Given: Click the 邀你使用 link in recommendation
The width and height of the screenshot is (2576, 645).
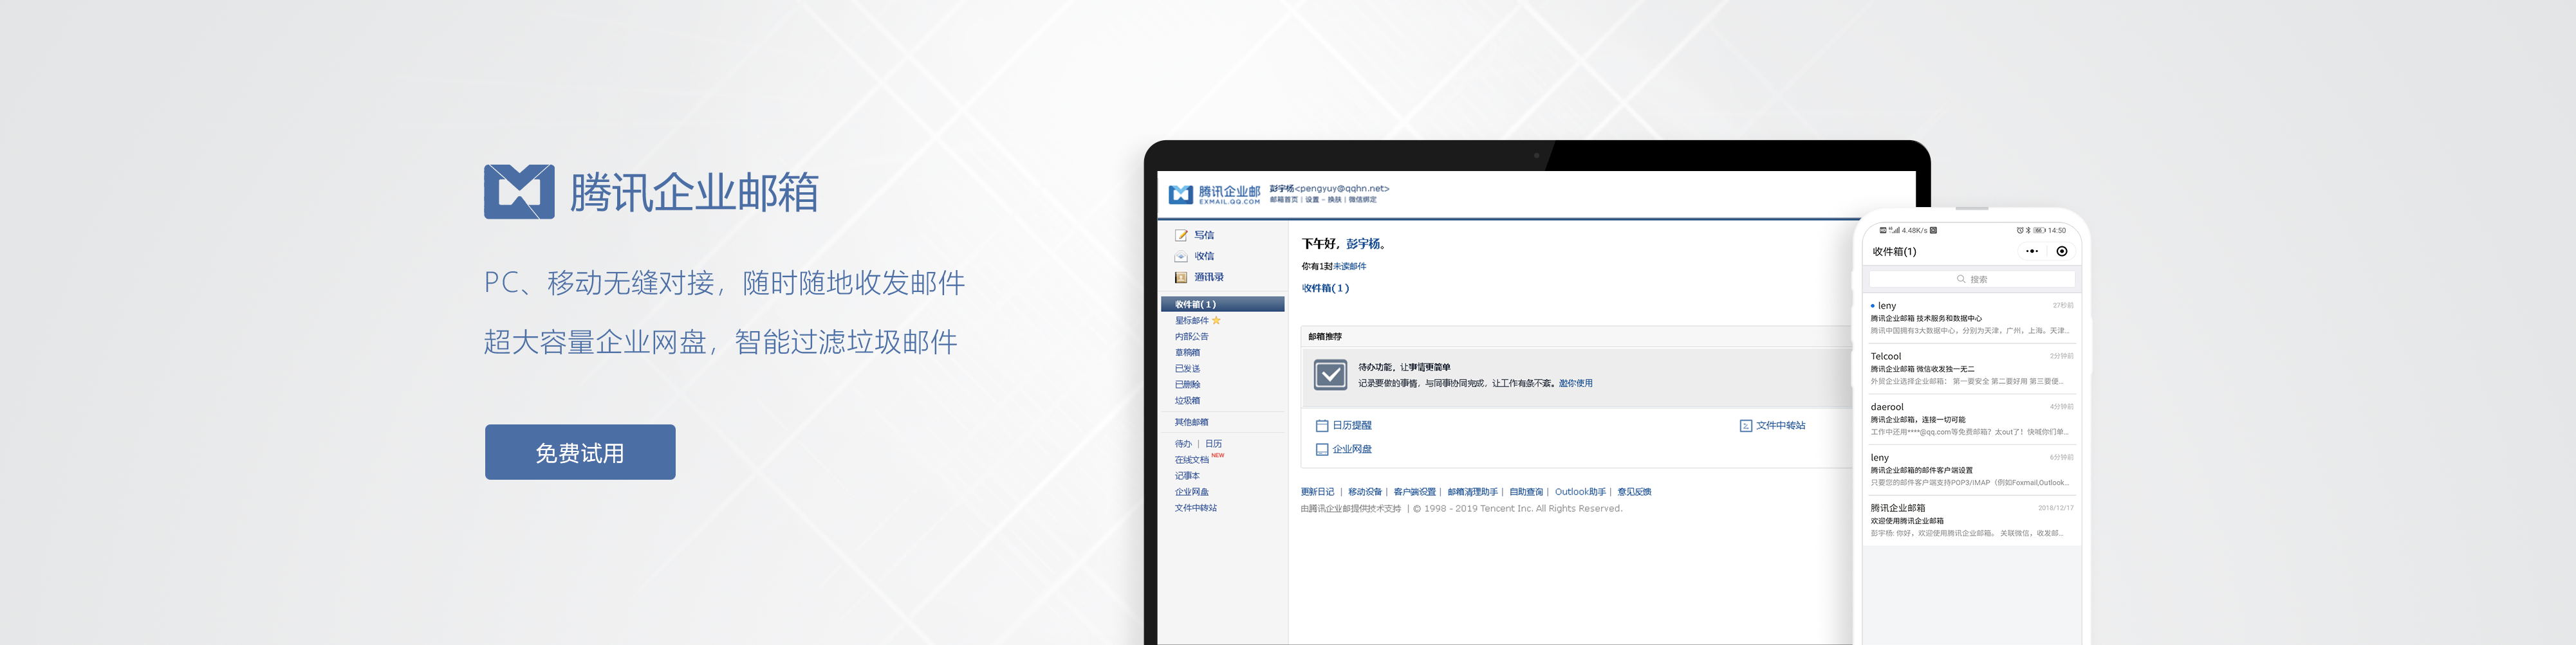Looking at the screenshot, I should (1575, 383).
